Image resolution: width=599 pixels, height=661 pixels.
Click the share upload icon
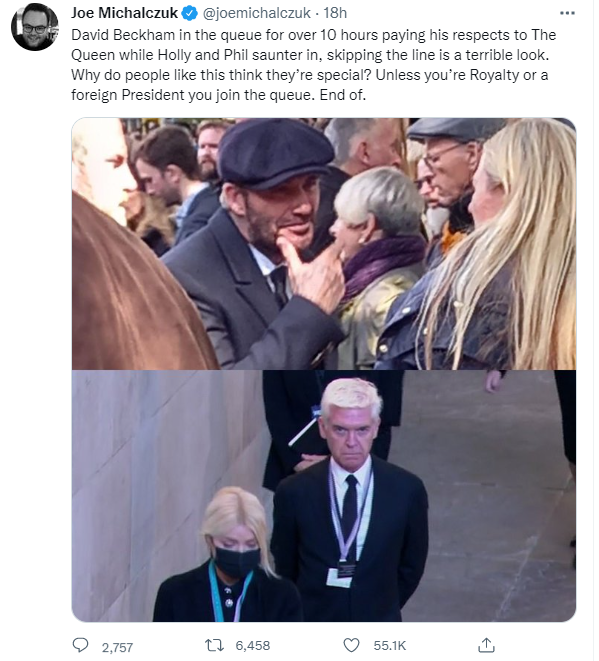(486, 645)
